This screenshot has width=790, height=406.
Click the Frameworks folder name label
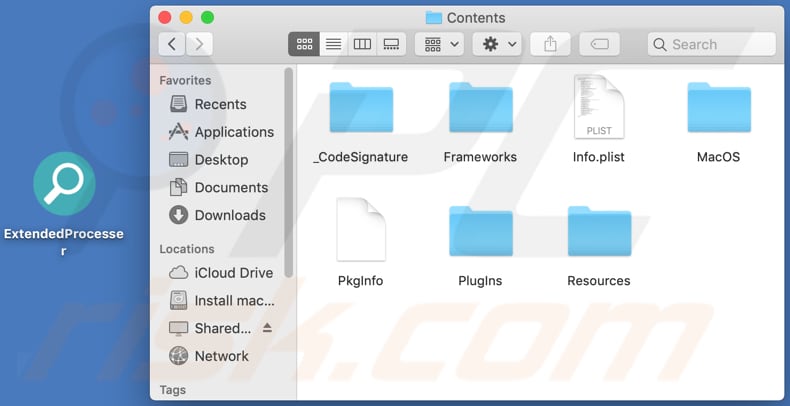click(x=480, y=157)
